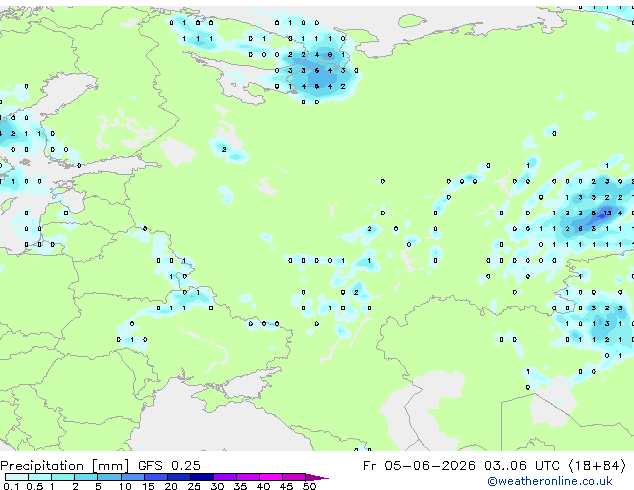This screenshot has height=490, width=634.
Task: Pick the 30 to 35 mm purple swatch
Action: 224,477
